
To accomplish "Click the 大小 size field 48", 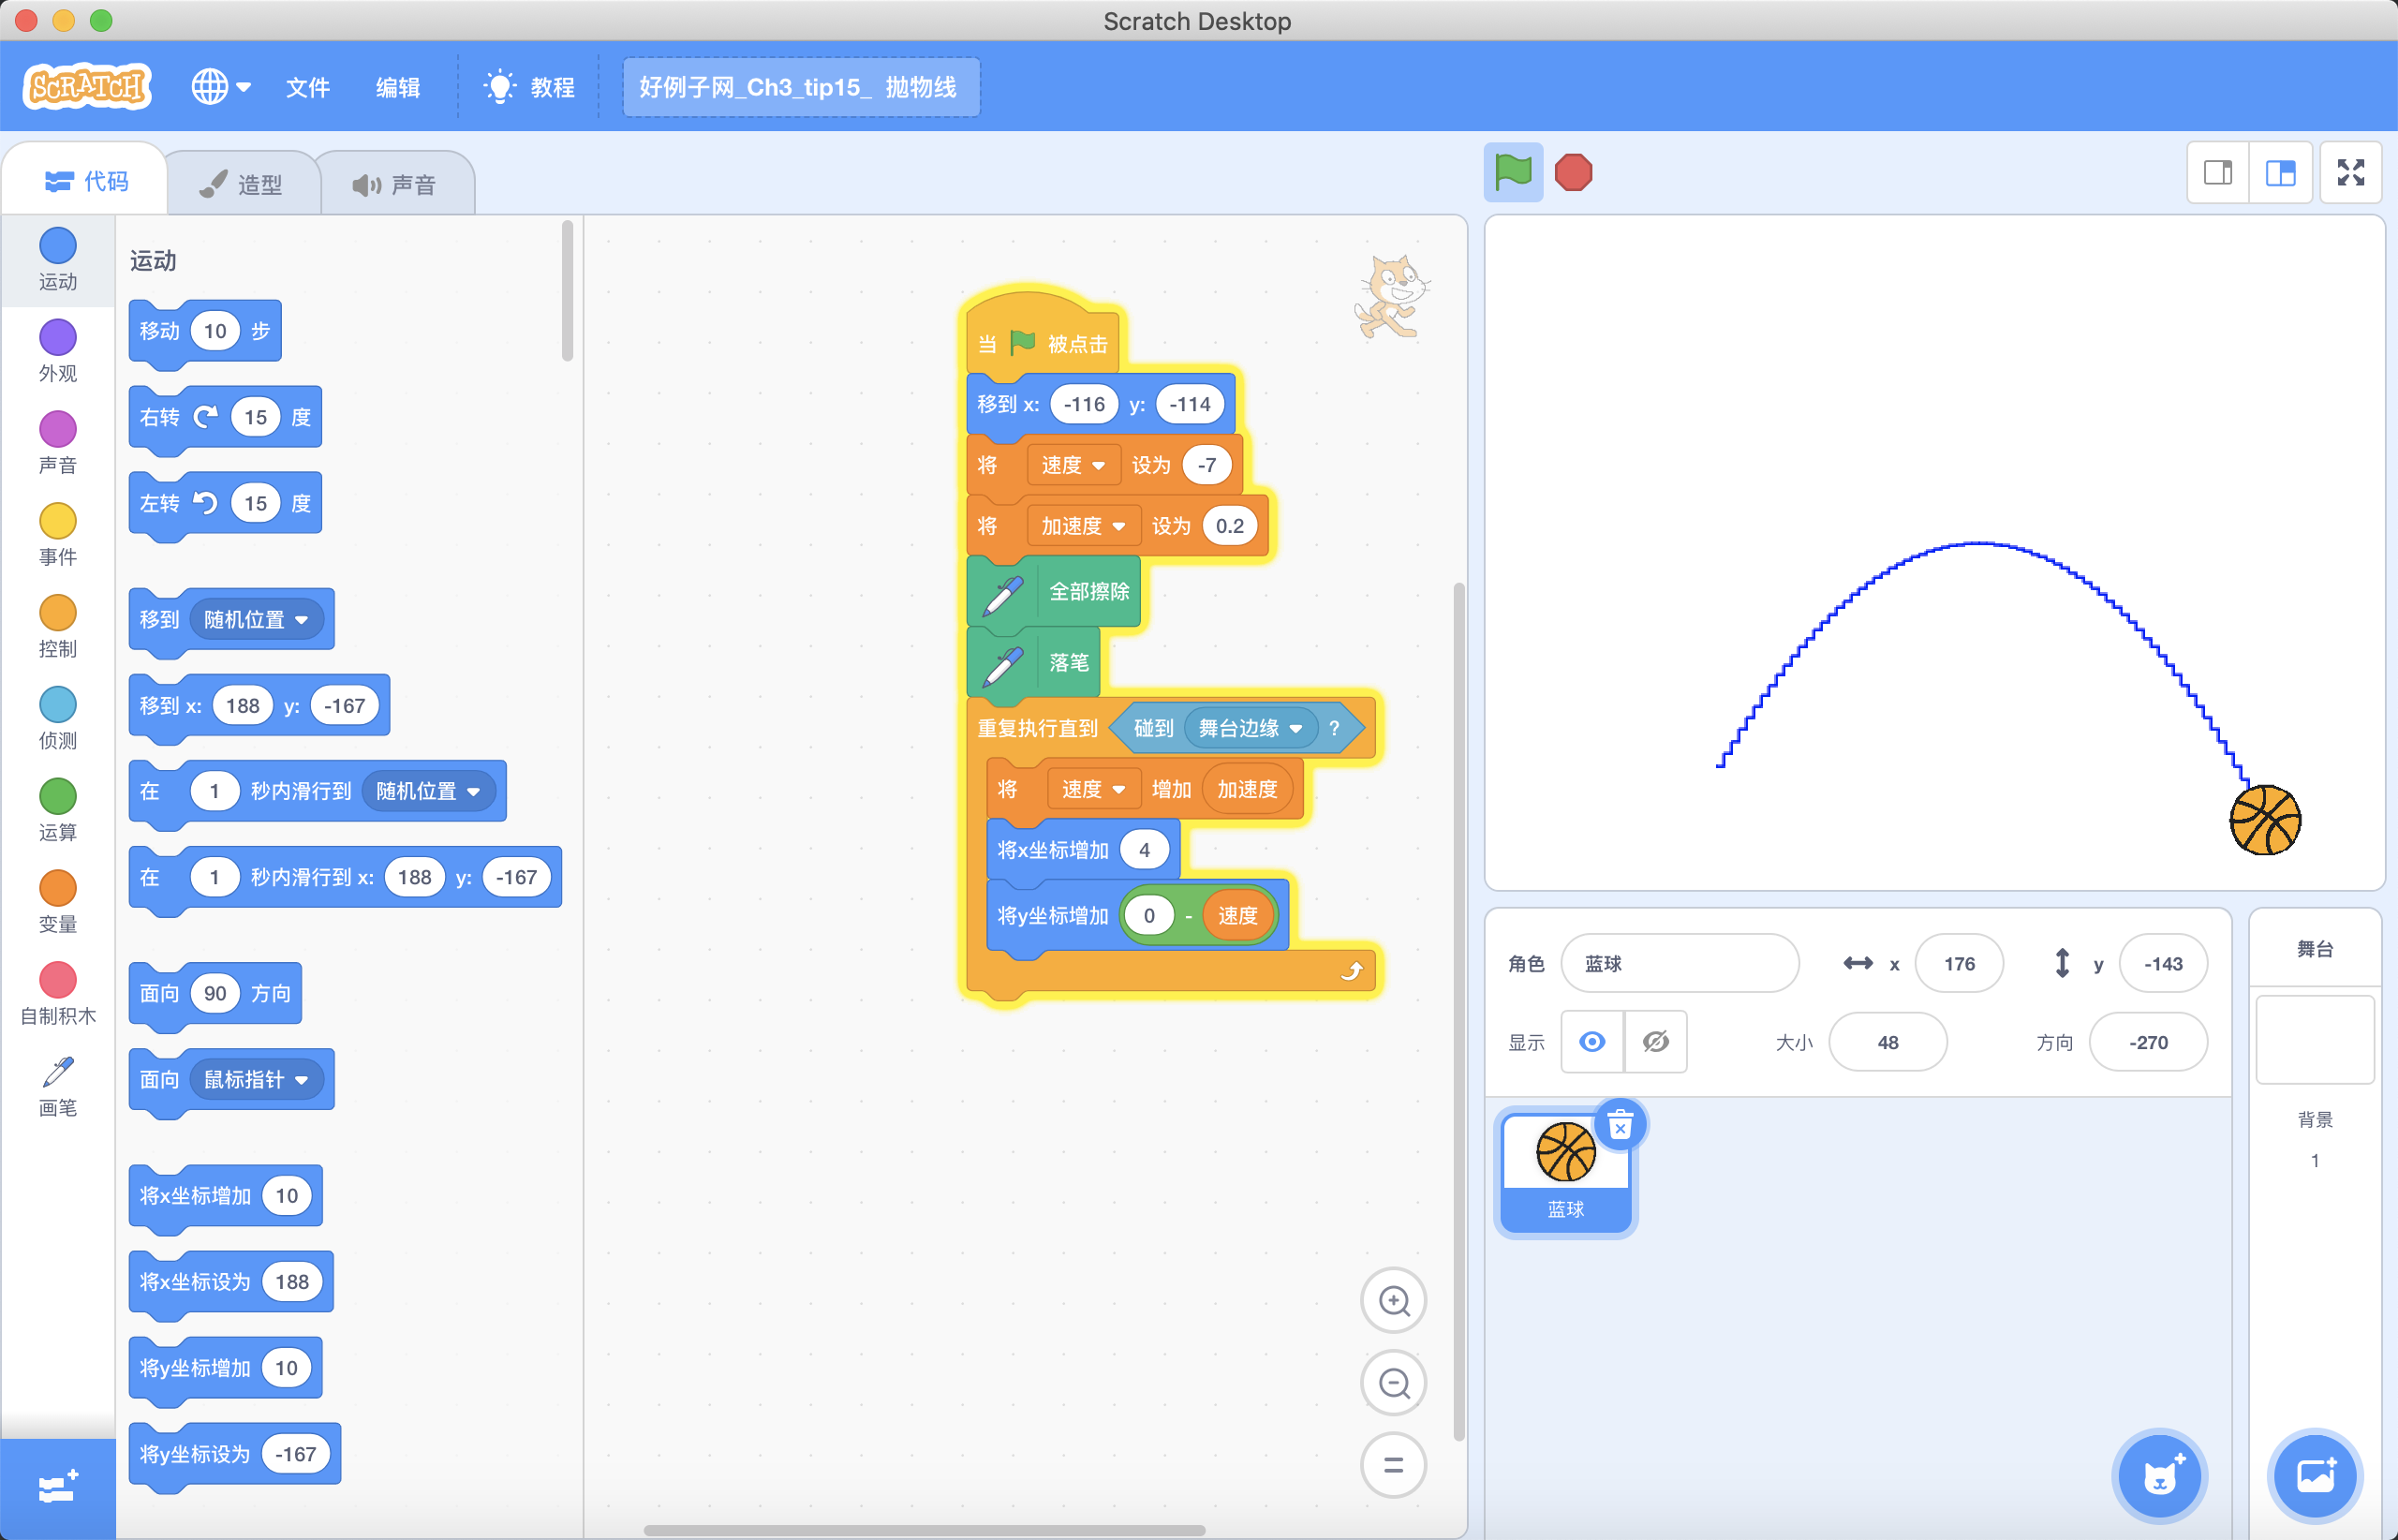I will [1888, 1042].
